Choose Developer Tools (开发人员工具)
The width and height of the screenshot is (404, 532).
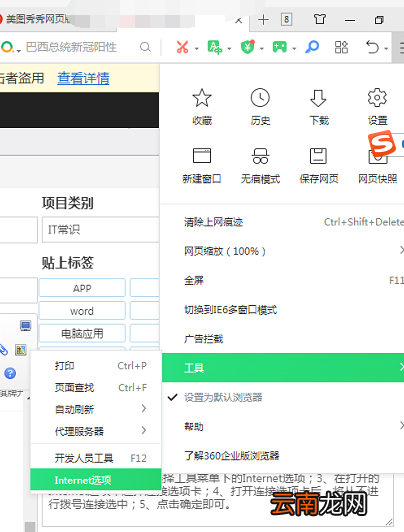point(96,458)
